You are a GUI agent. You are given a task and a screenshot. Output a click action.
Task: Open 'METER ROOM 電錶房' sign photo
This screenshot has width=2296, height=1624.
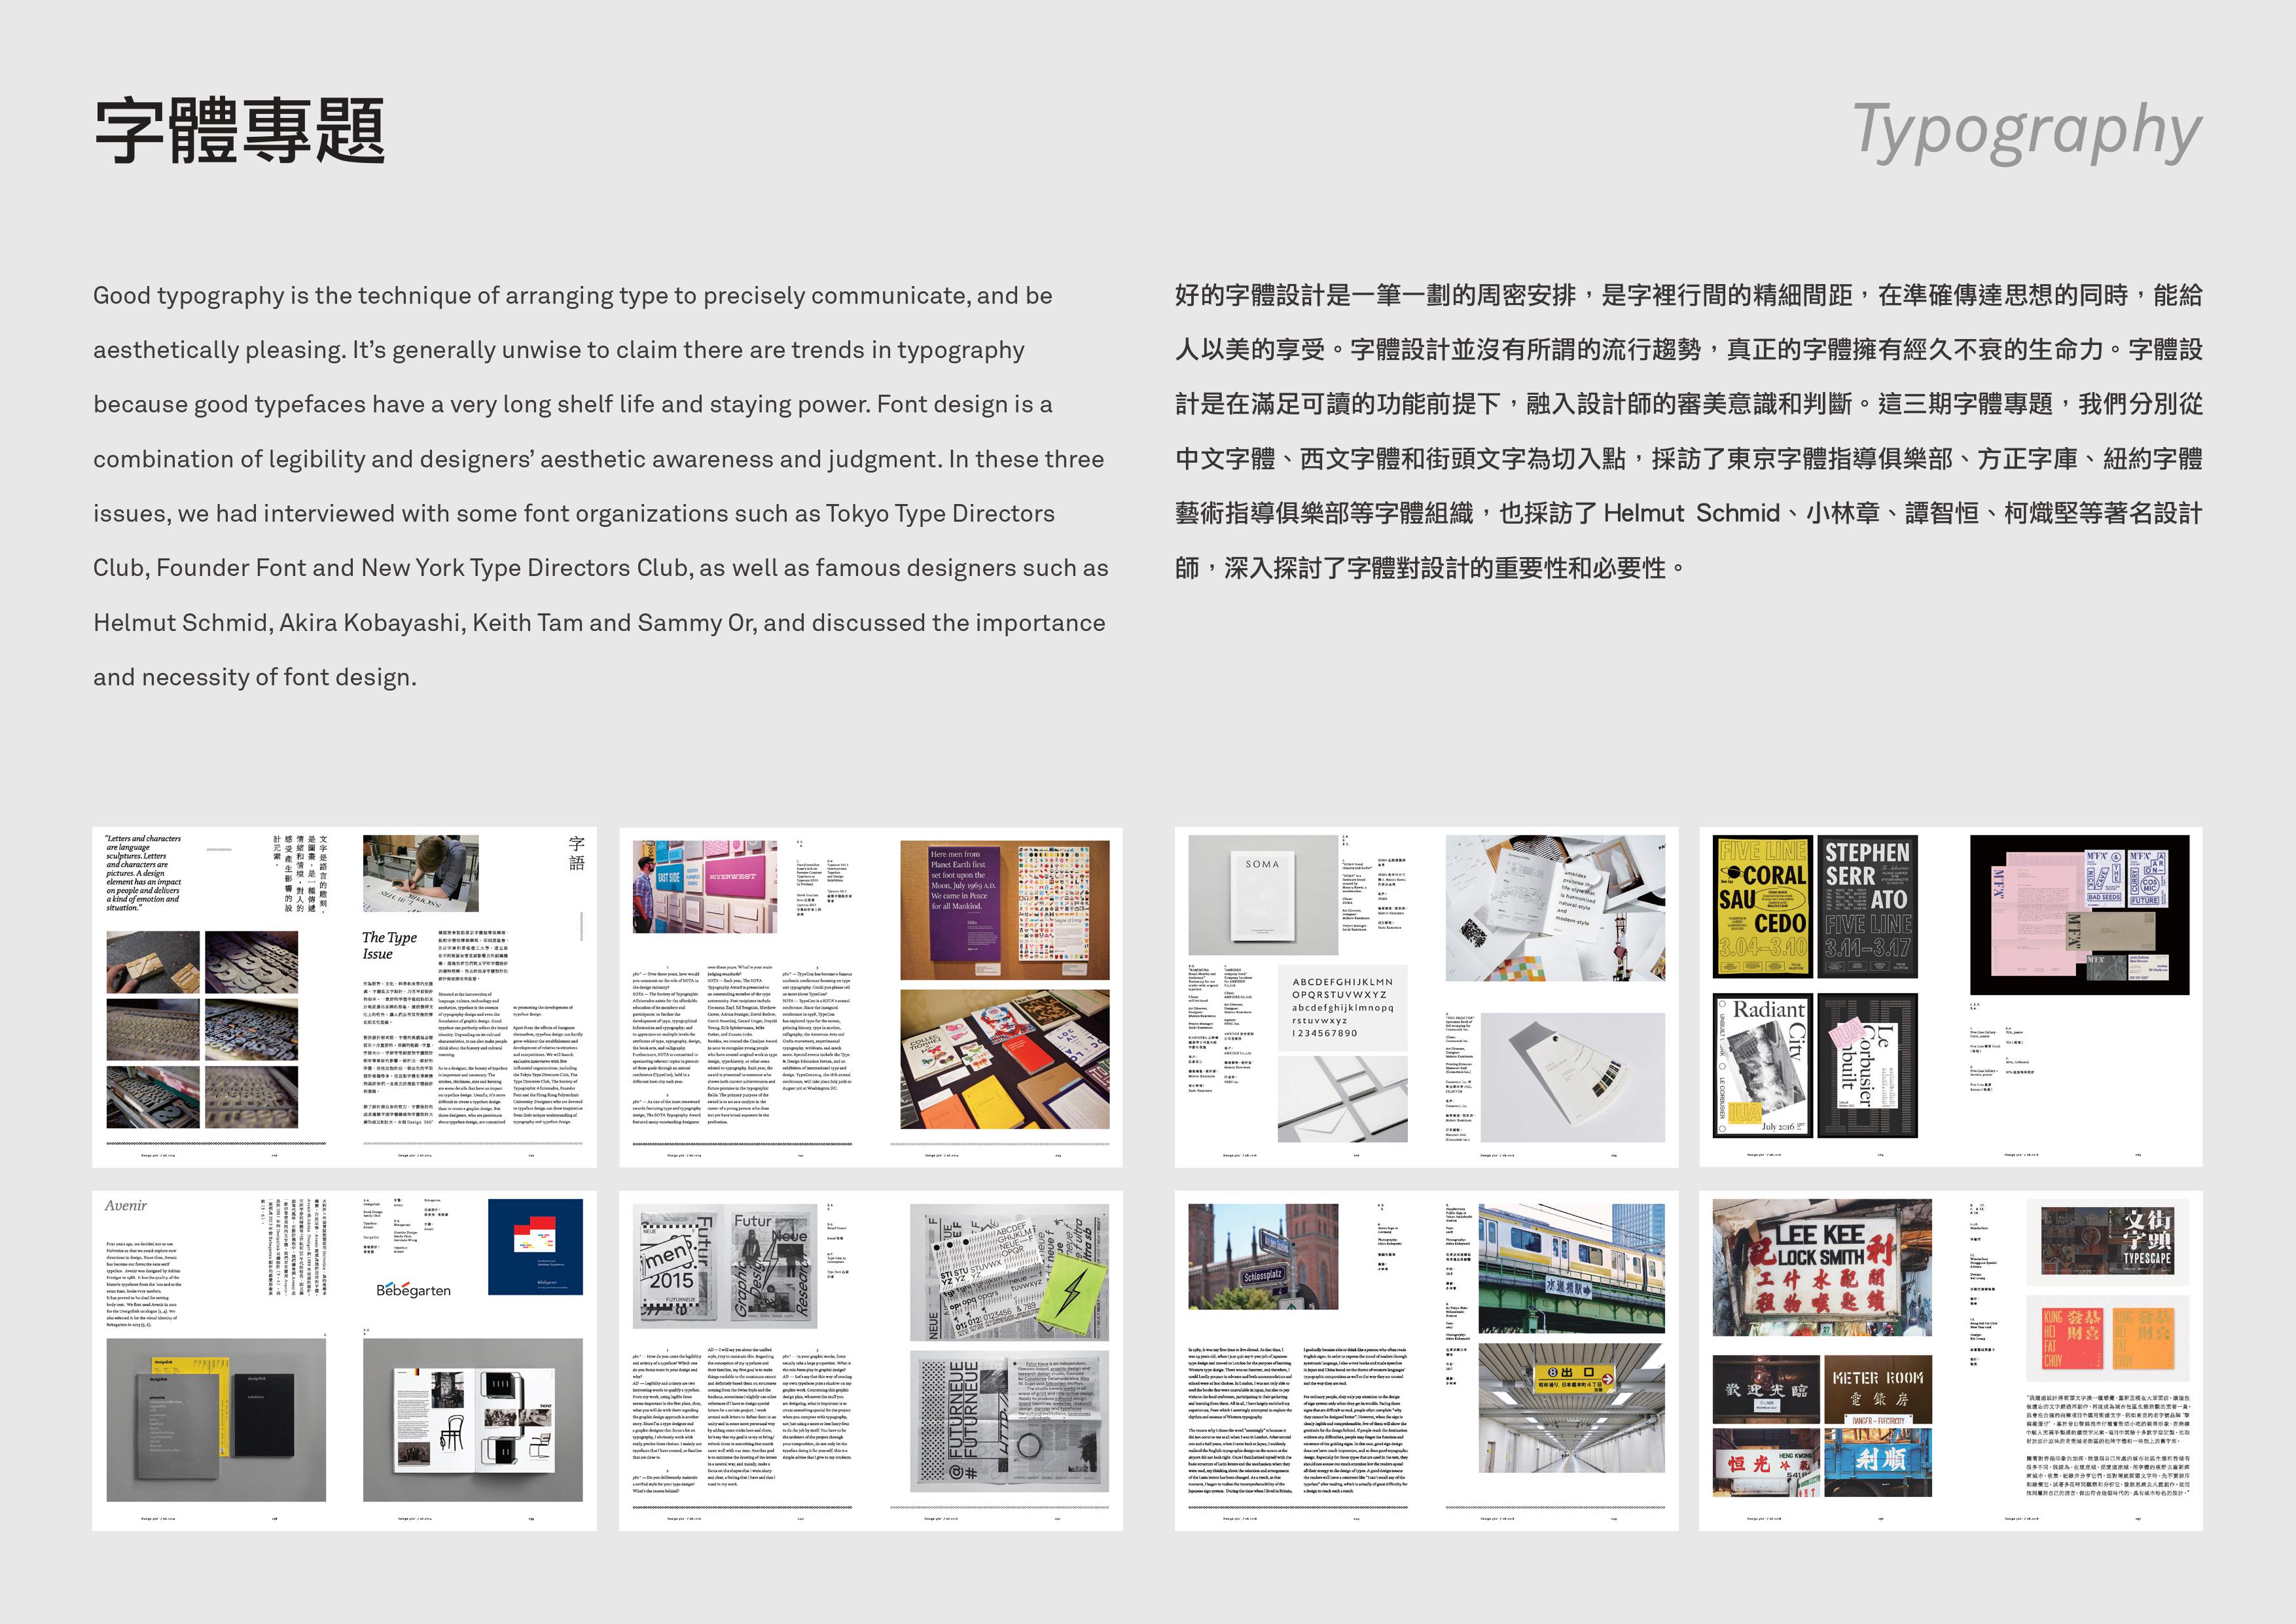point(1878,1390)
